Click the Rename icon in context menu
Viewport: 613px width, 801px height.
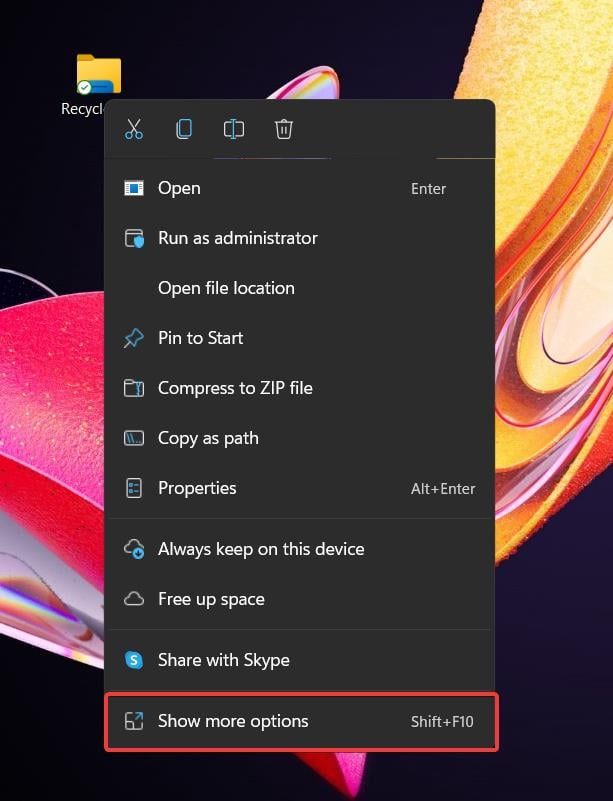click(234, 129)
